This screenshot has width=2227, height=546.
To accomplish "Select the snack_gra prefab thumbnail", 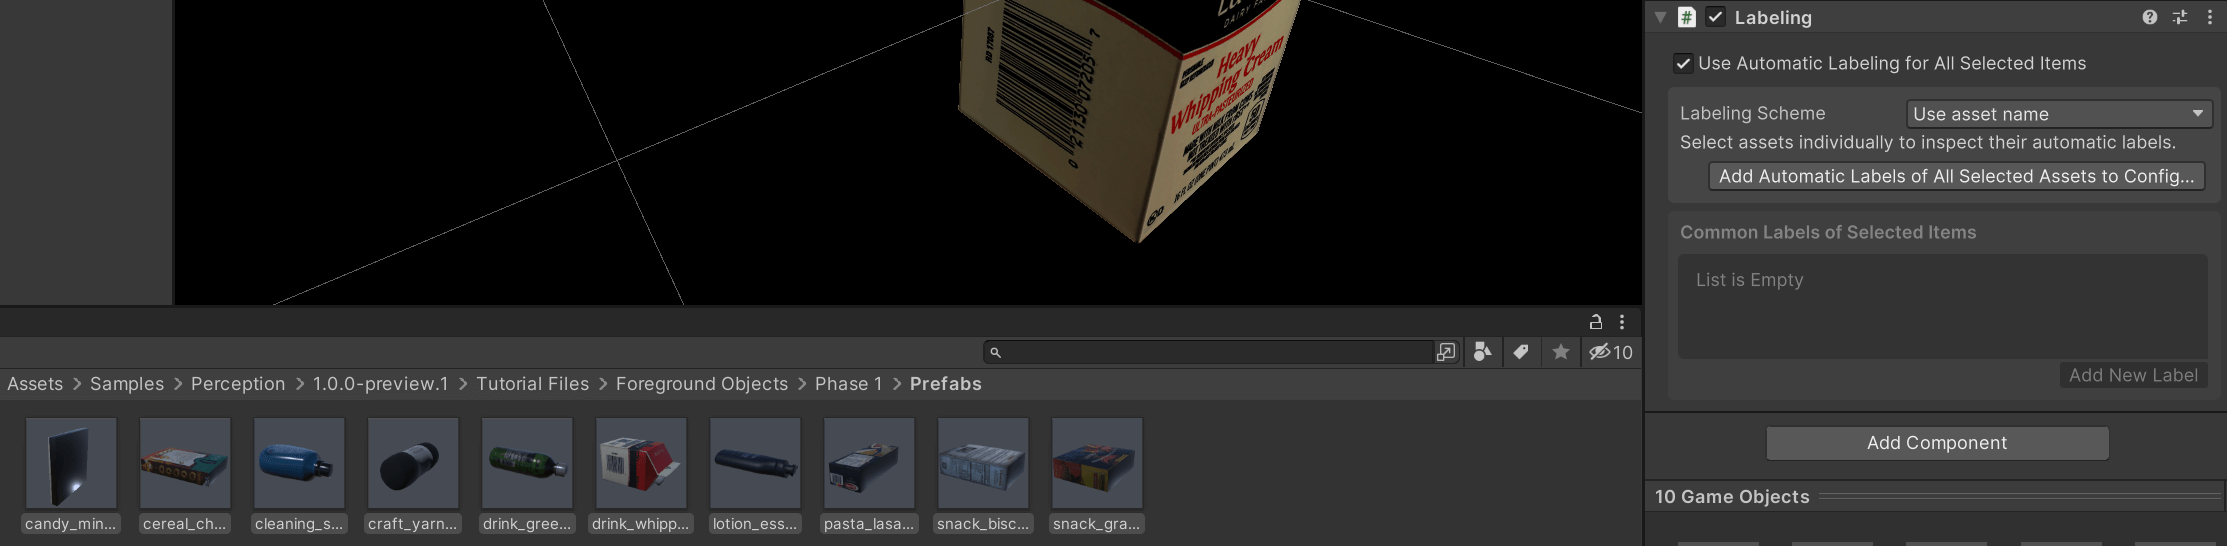I will click(x=1097, y=463).
